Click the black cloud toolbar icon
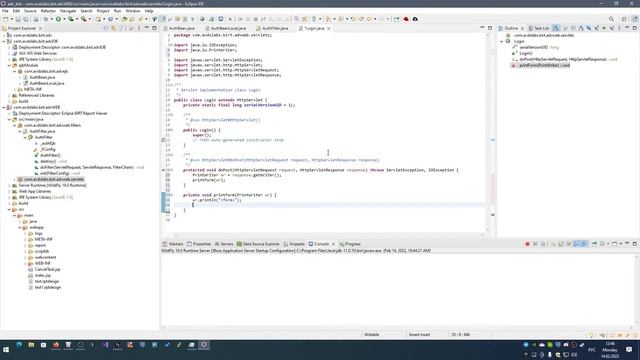The width and height of the screenshot is (640, 360). pos(415,19)
